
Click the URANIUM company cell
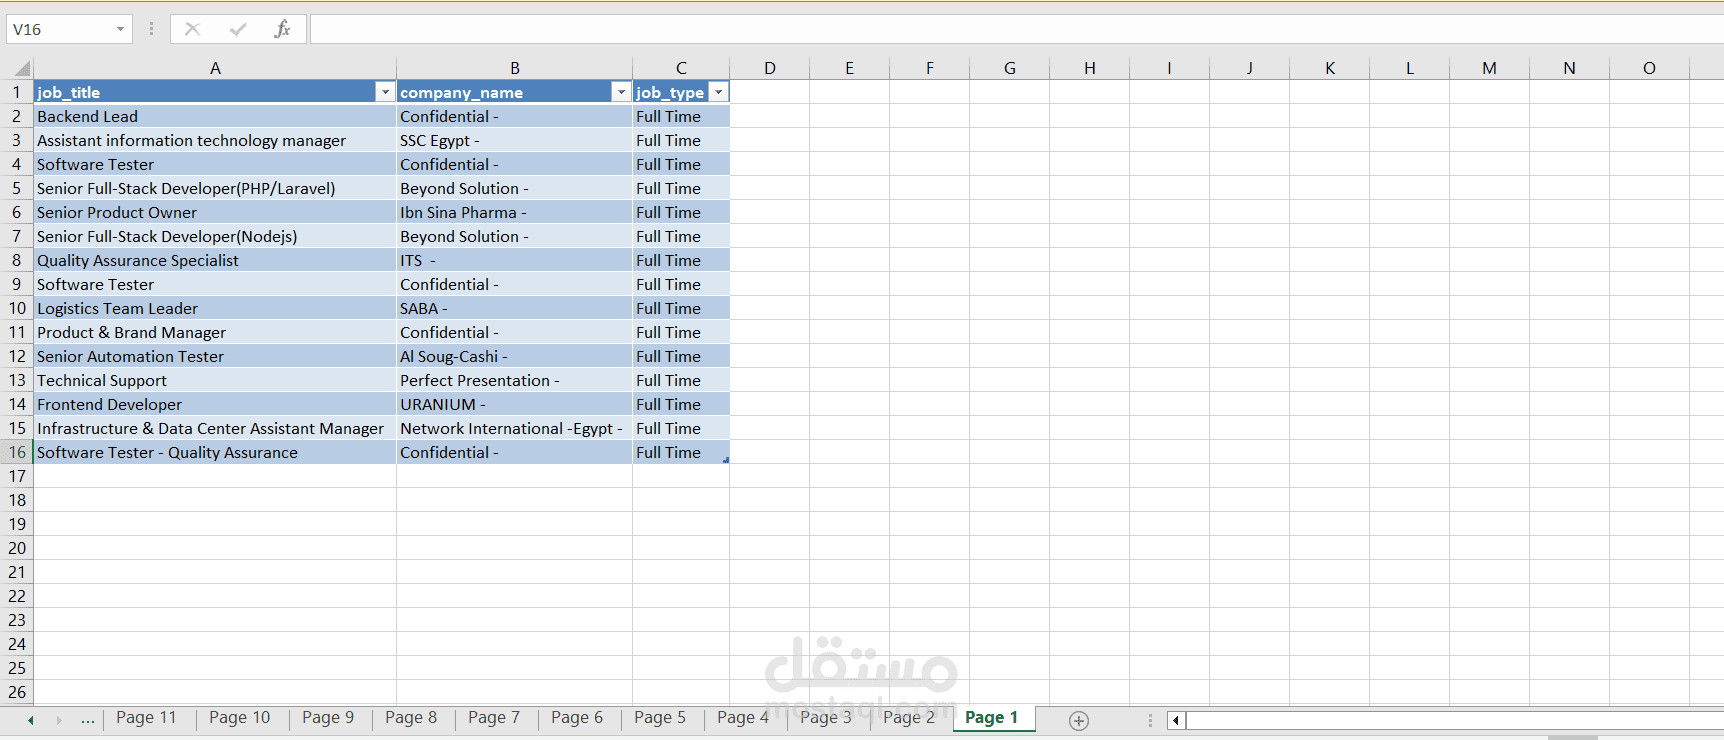(x=515, y=404)
